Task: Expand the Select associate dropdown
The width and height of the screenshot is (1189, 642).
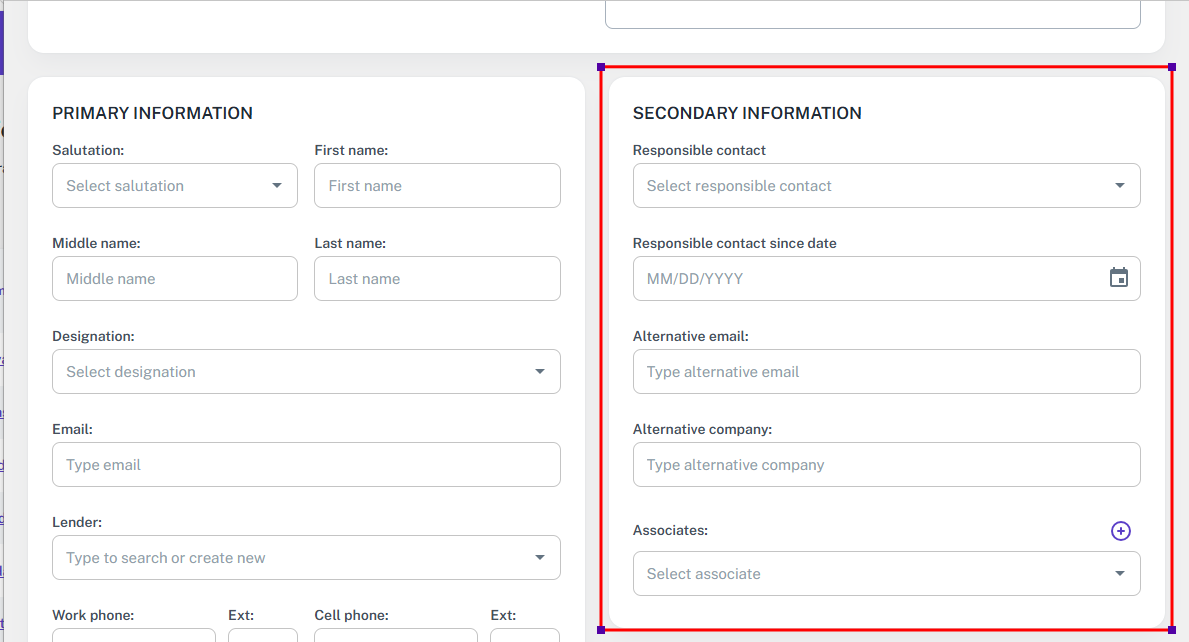Action: pos(1119,574)
